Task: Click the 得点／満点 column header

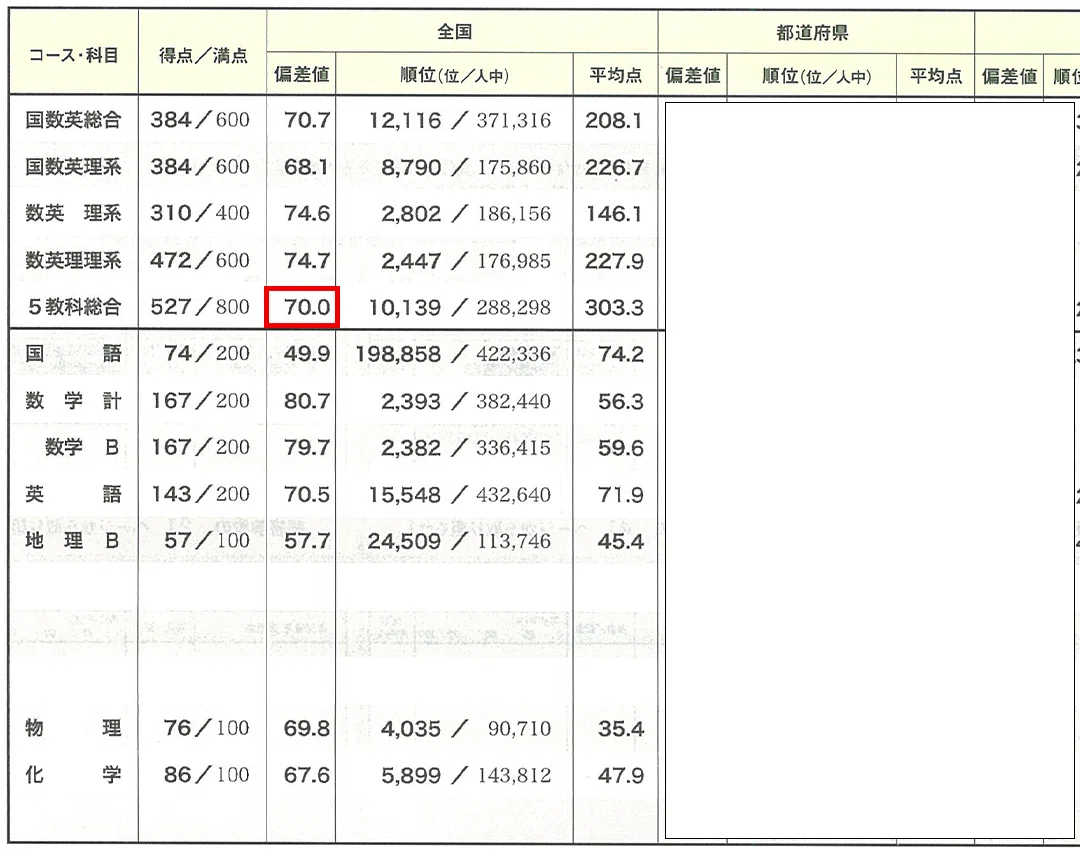Action: [x=203, y=55]
